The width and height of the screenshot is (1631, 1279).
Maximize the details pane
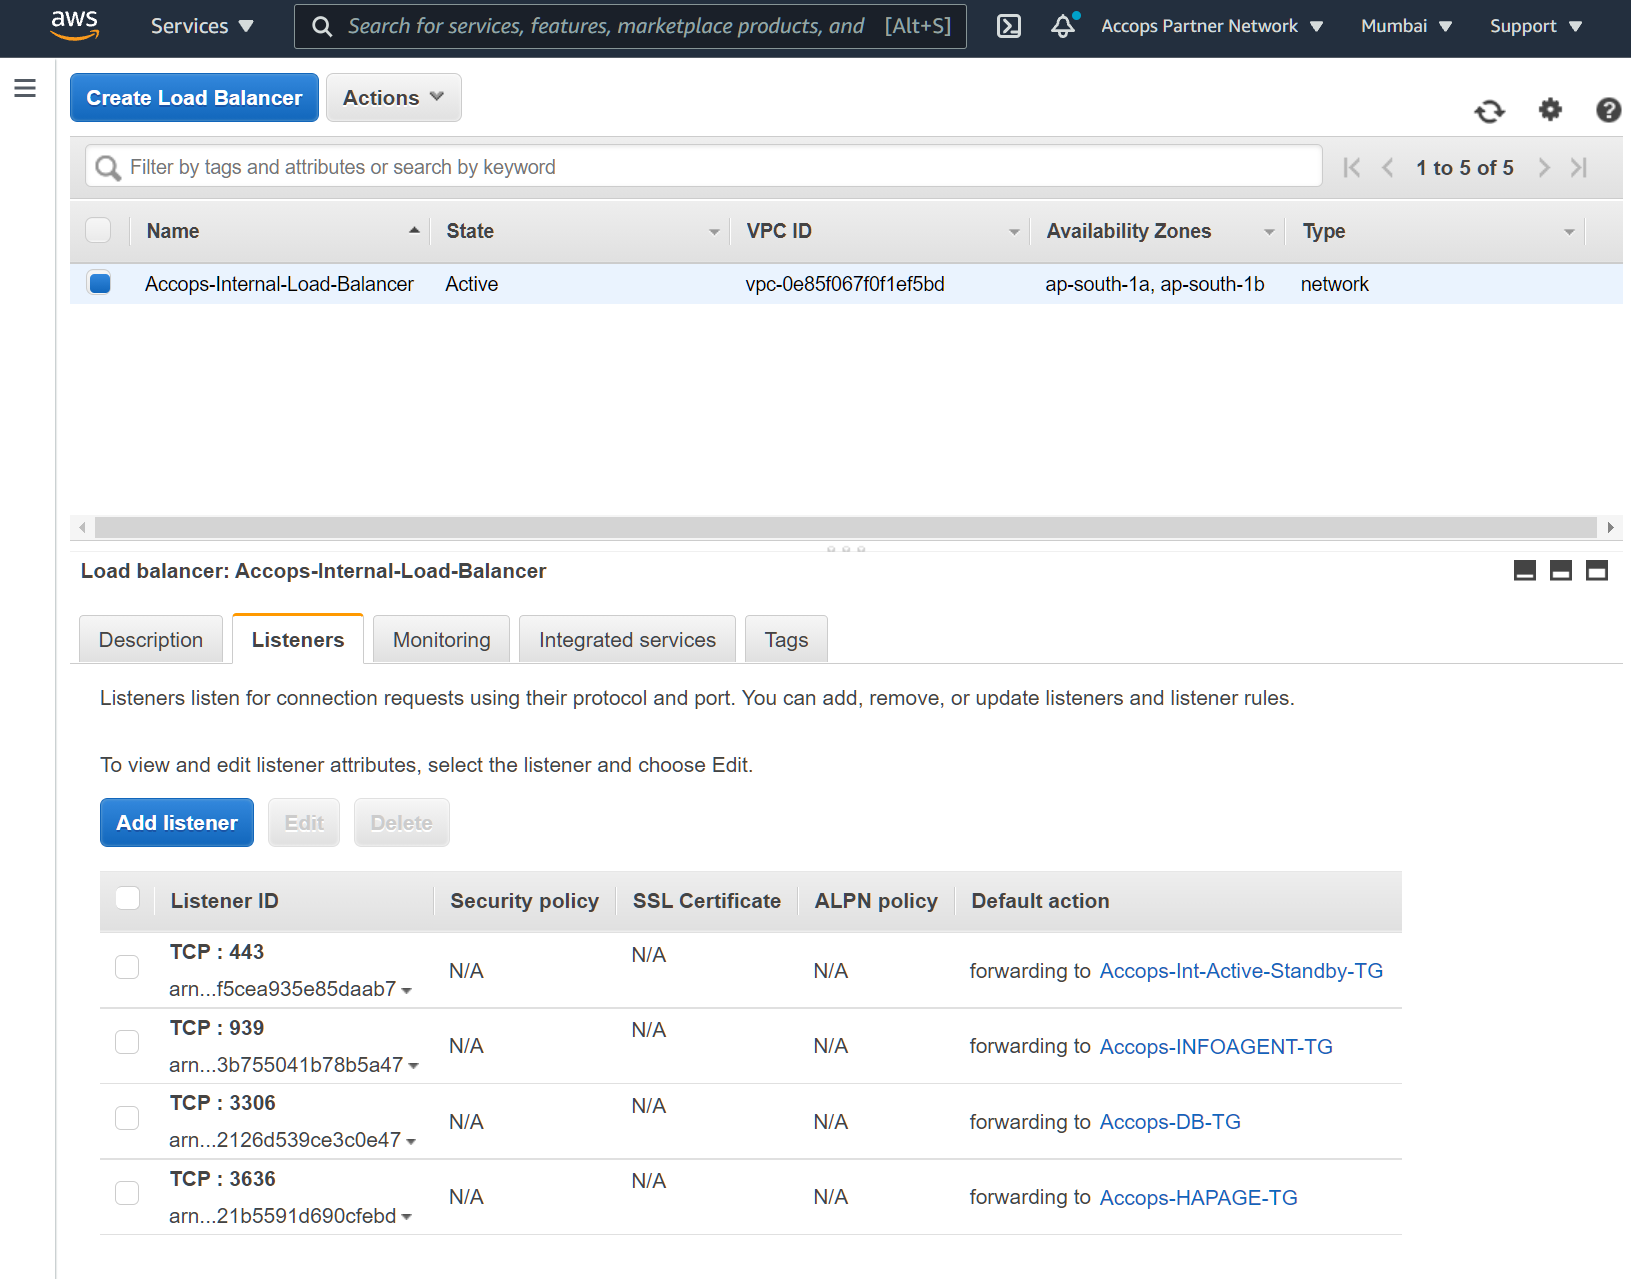(x=1597, y=571)
